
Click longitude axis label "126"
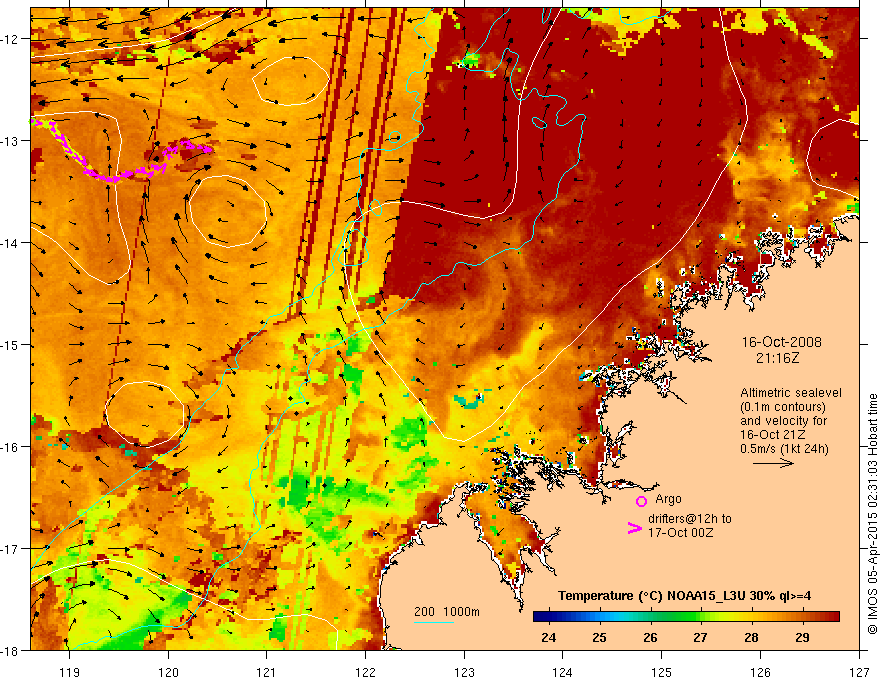760,672
